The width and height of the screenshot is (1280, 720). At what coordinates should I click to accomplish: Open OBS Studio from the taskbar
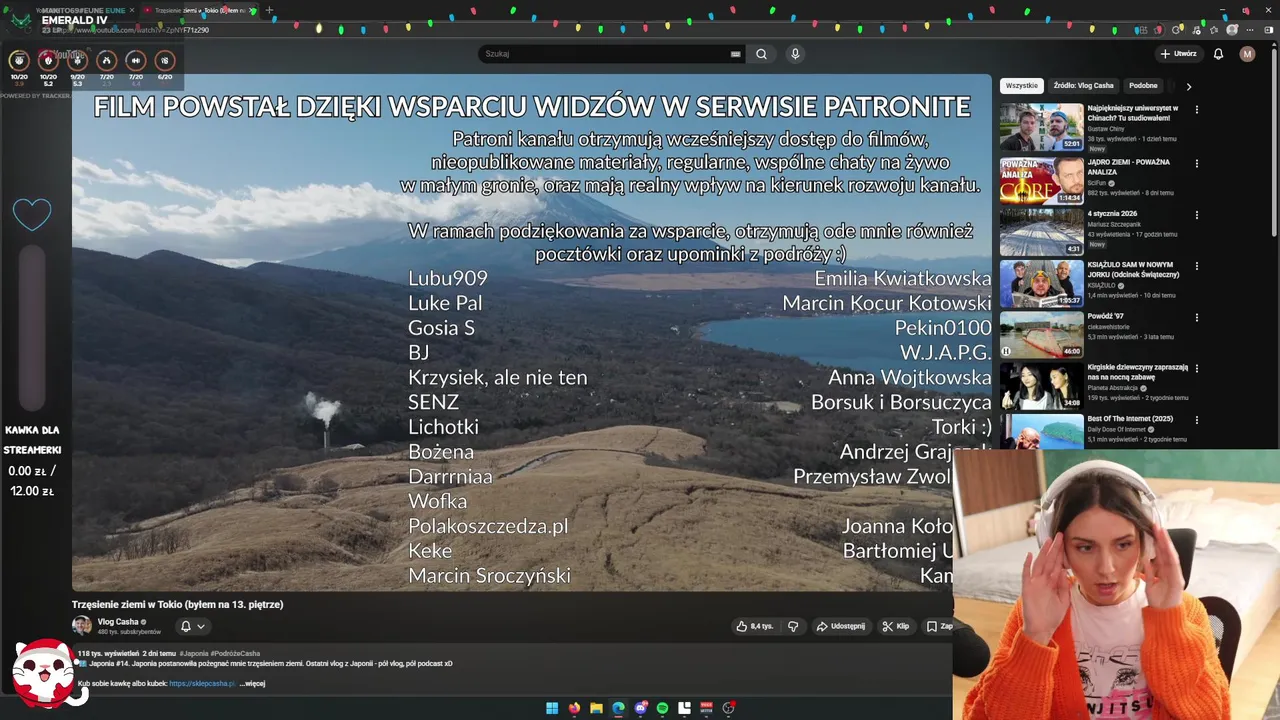(x=729, y=708)
